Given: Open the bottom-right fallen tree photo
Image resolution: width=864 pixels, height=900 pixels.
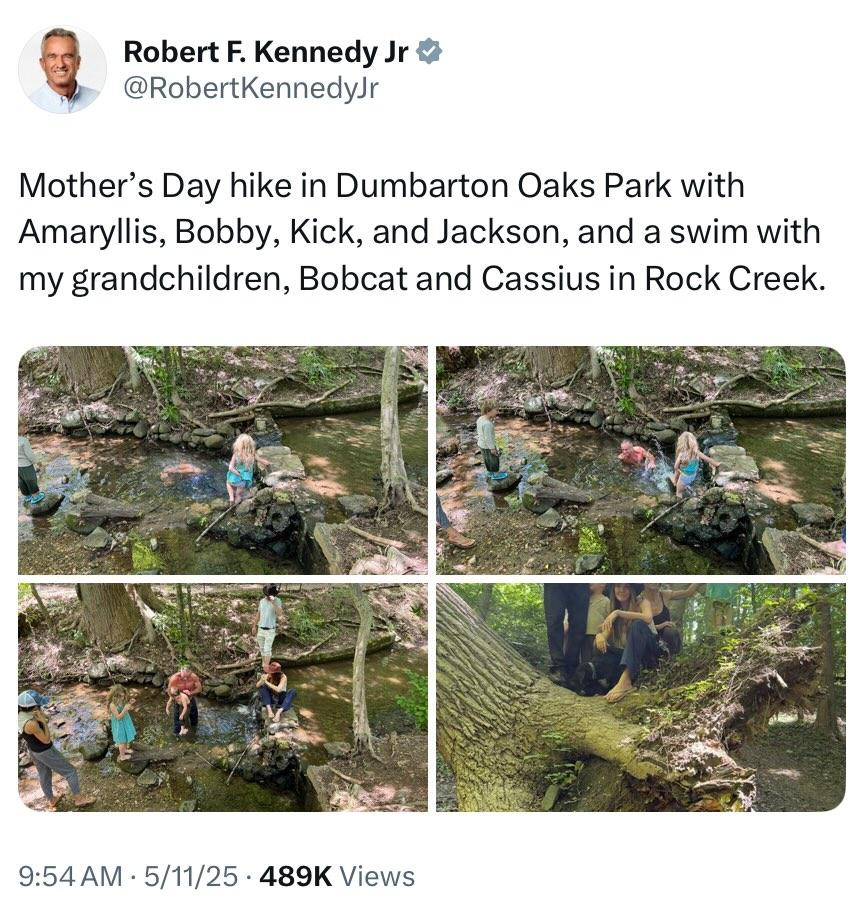Looking at the screenshot, I should coord(641,697).
